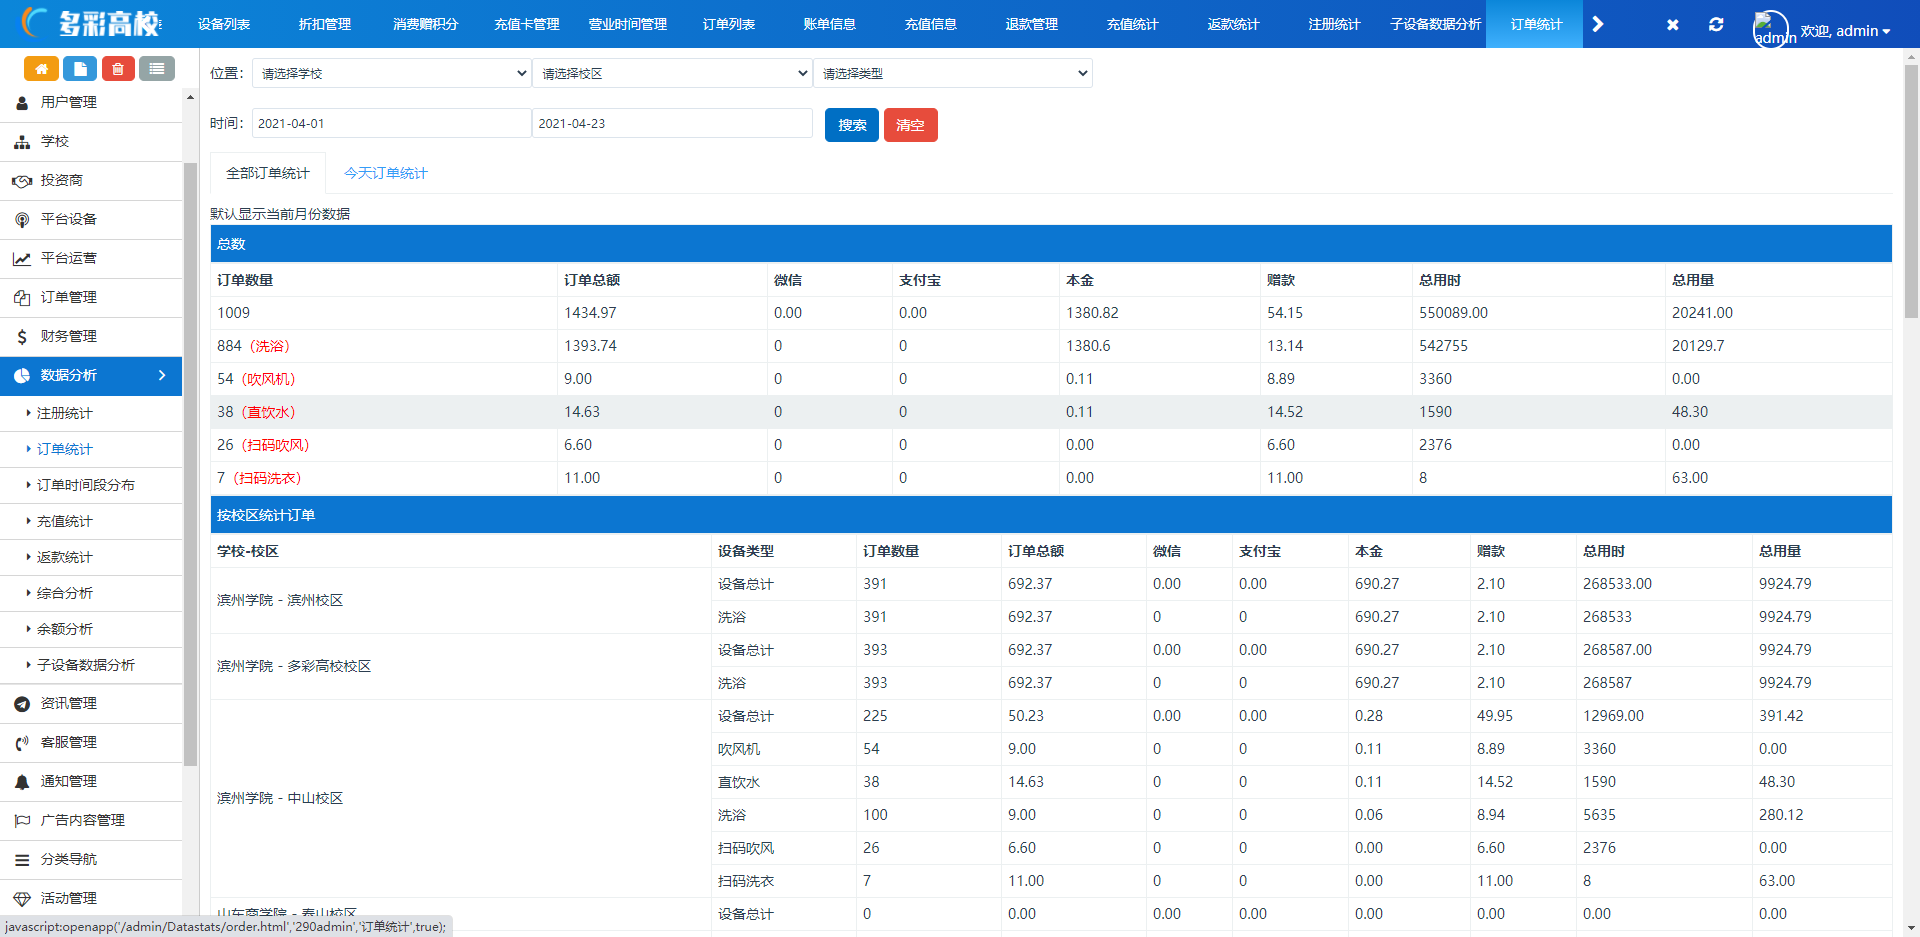Image resolution: width=1920 pixels, height=937 pixels.
Task: Click 滨州学院 - 多彩高校校区 row label
Action: click(294, 666)
